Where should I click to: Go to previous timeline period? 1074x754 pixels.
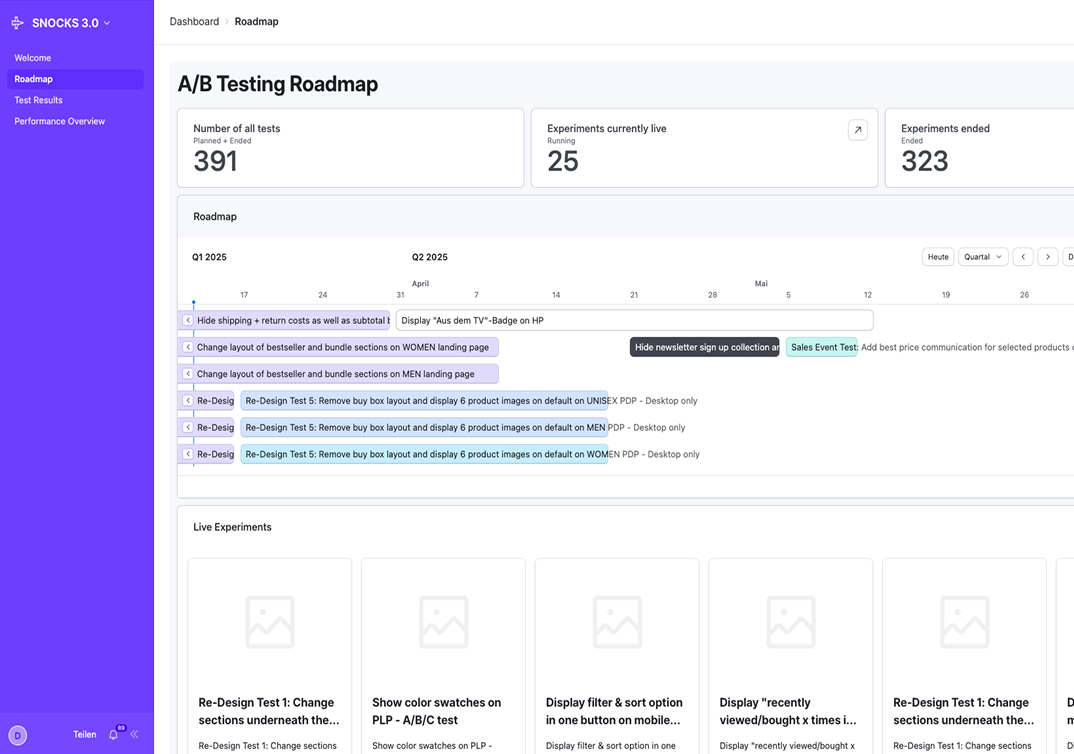[1023, 257]
